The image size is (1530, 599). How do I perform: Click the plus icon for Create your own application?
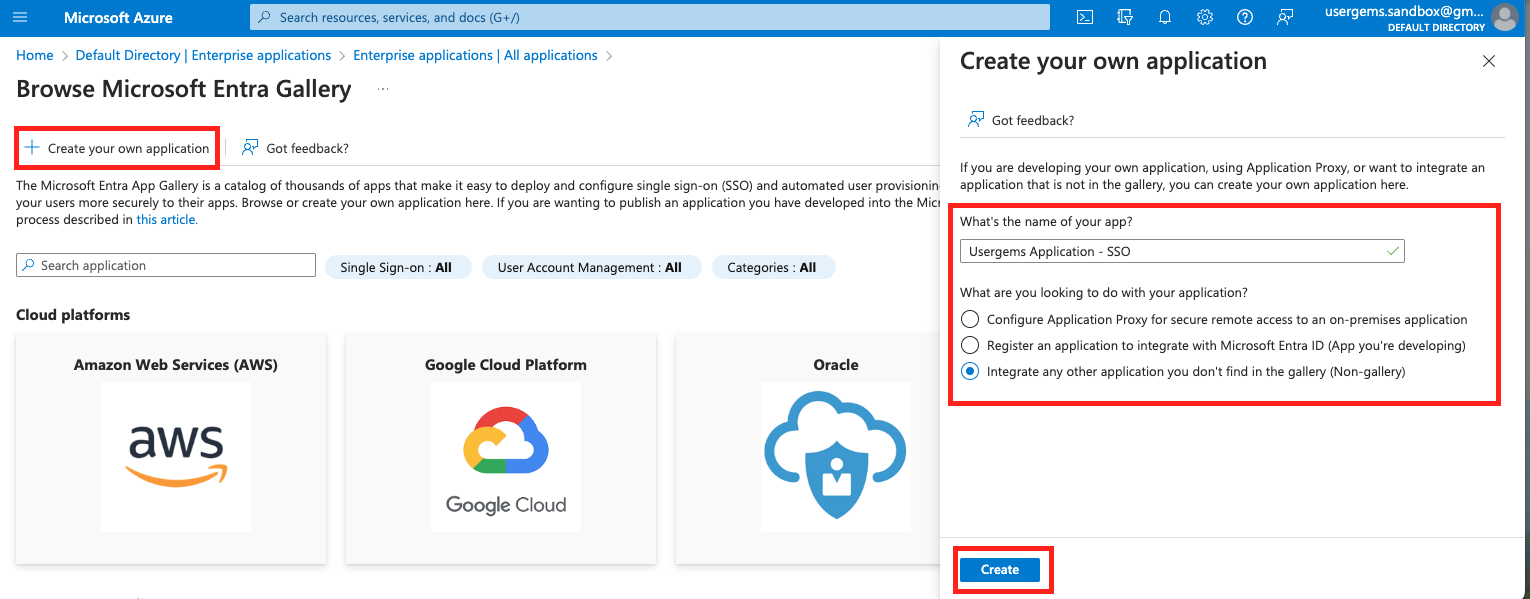coord(32,148)
